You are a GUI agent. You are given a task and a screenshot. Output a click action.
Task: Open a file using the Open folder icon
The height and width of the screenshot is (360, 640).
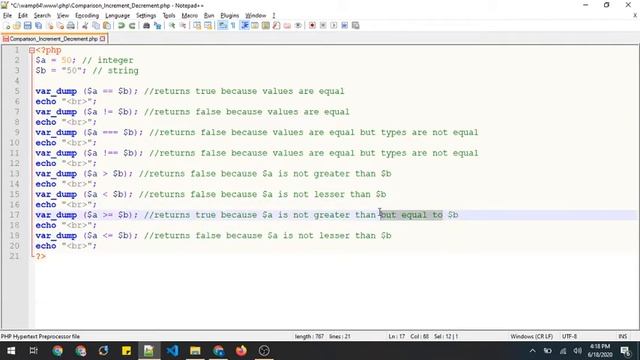17,26
